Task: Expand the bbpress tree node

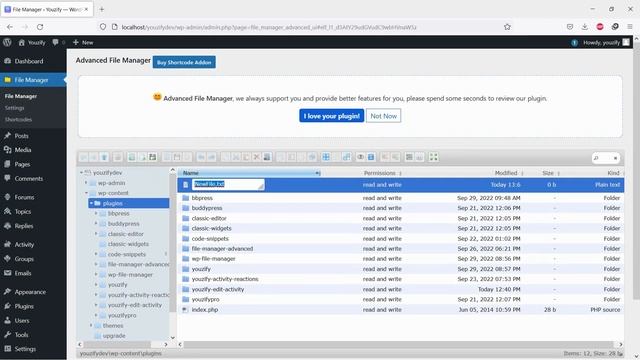Action: click(x=96, y=213)
